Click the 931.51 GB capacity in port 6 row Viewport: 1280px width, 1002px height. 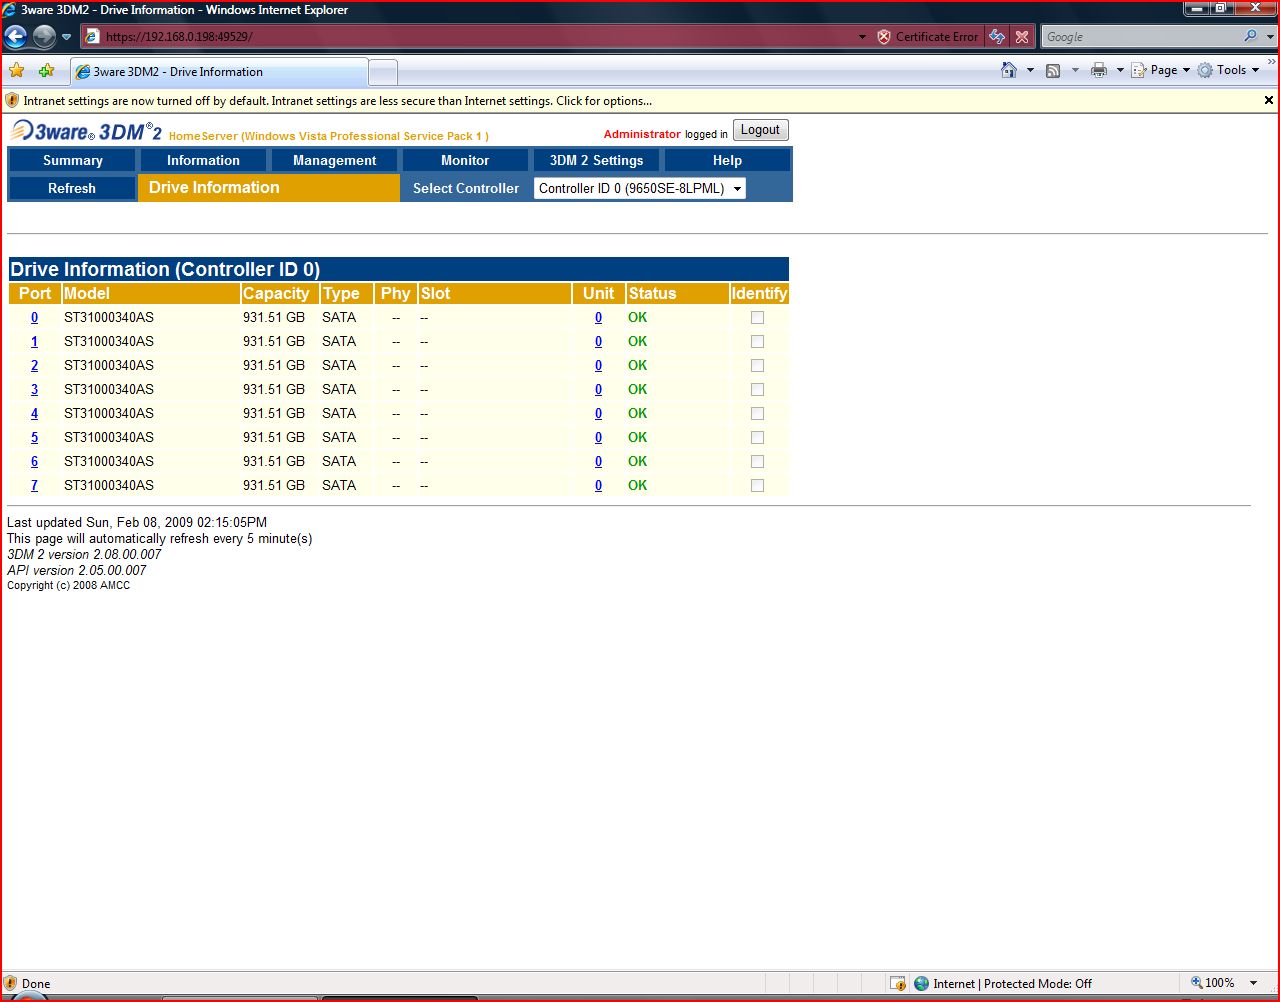click(274, 461)
